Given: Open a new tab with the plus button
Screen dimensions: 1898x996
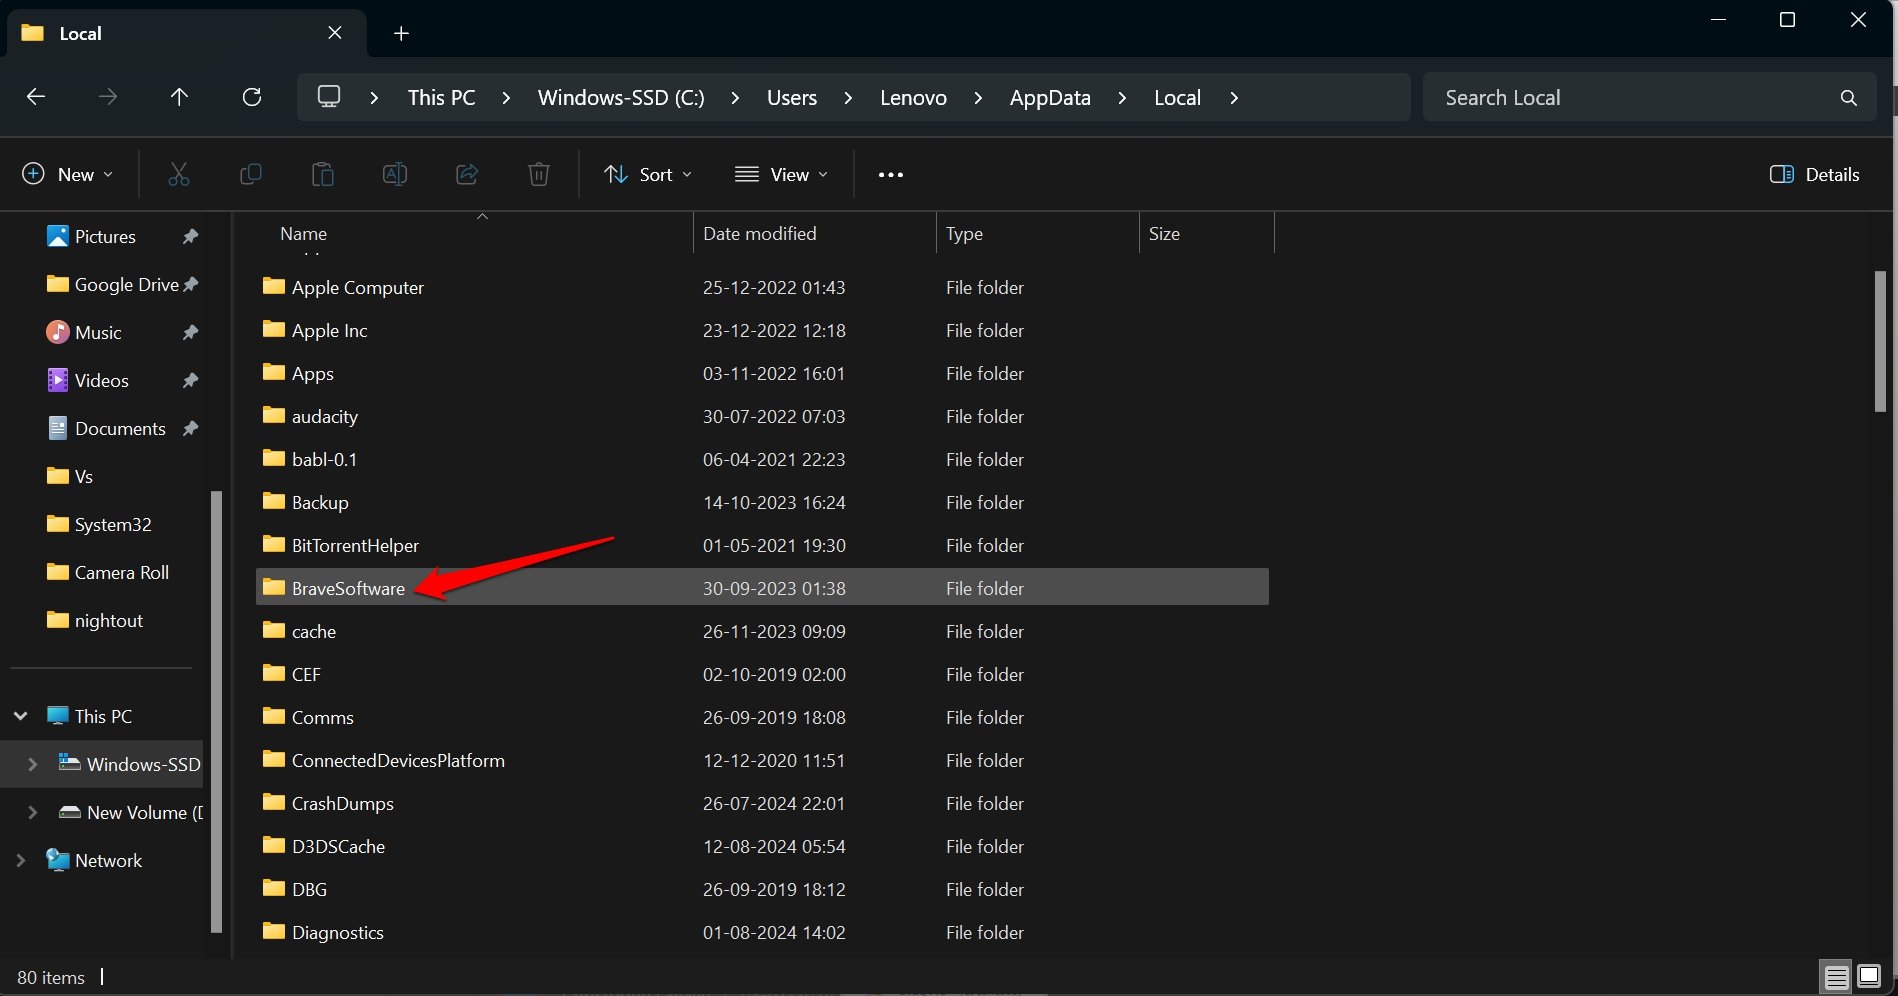Looking at the screenshot, I should coord(401,34).
